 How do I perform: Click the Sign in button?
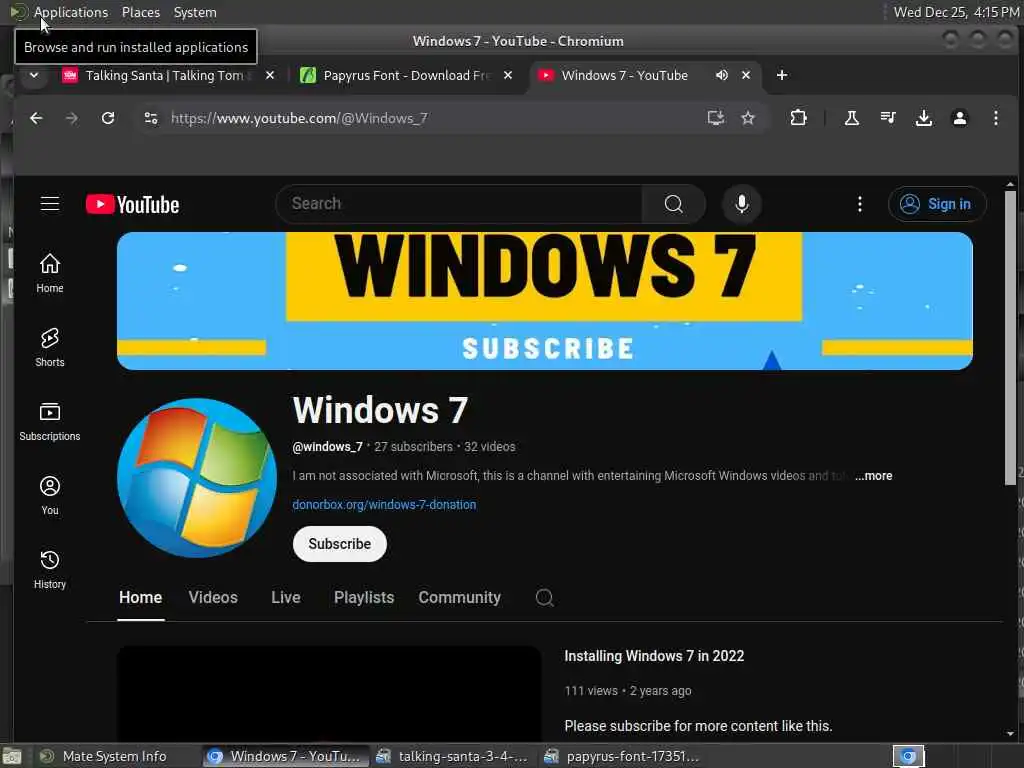pyautogui.click(x=936, y=204)
